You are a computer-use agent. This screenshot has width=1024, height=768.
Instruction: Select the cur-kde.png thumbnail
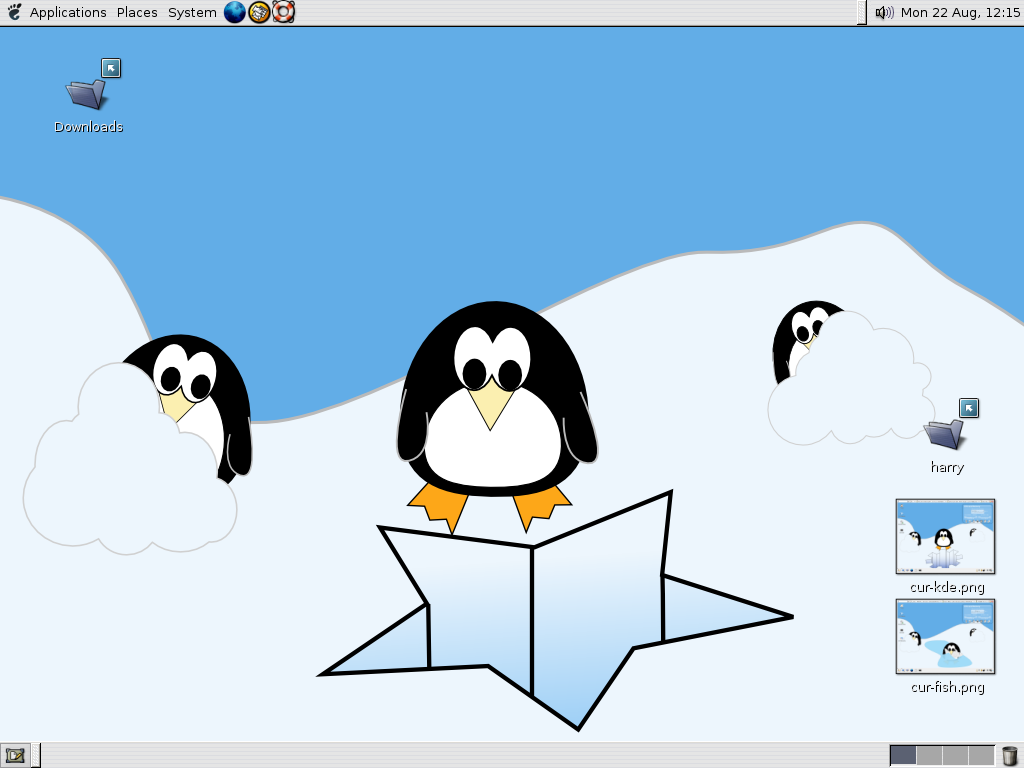[945, 537]
